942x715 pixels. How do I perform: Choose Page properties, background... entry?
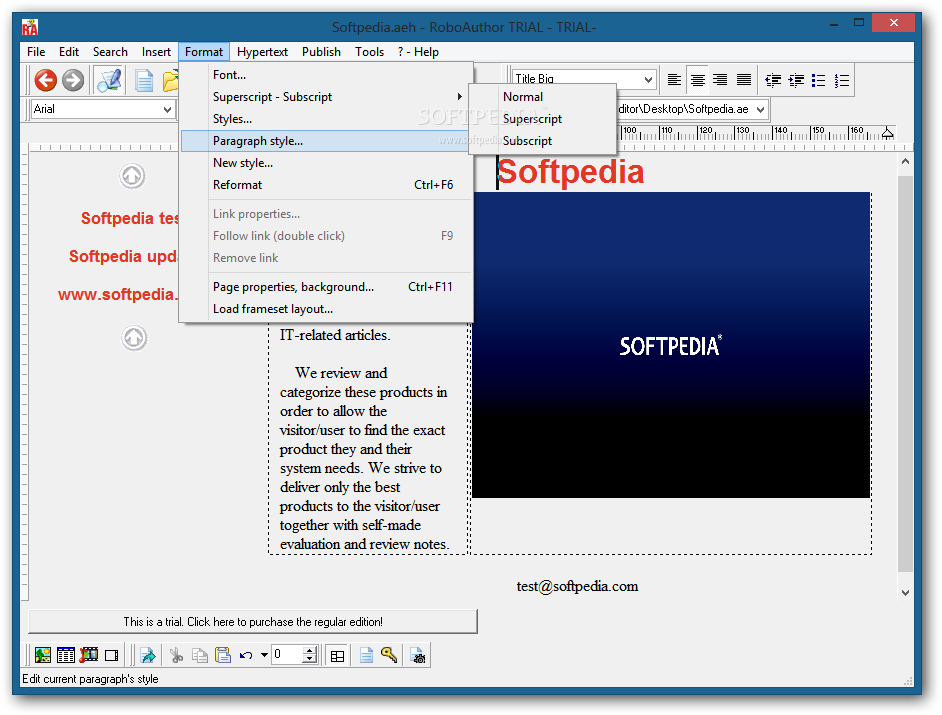(x=326, y=287)
